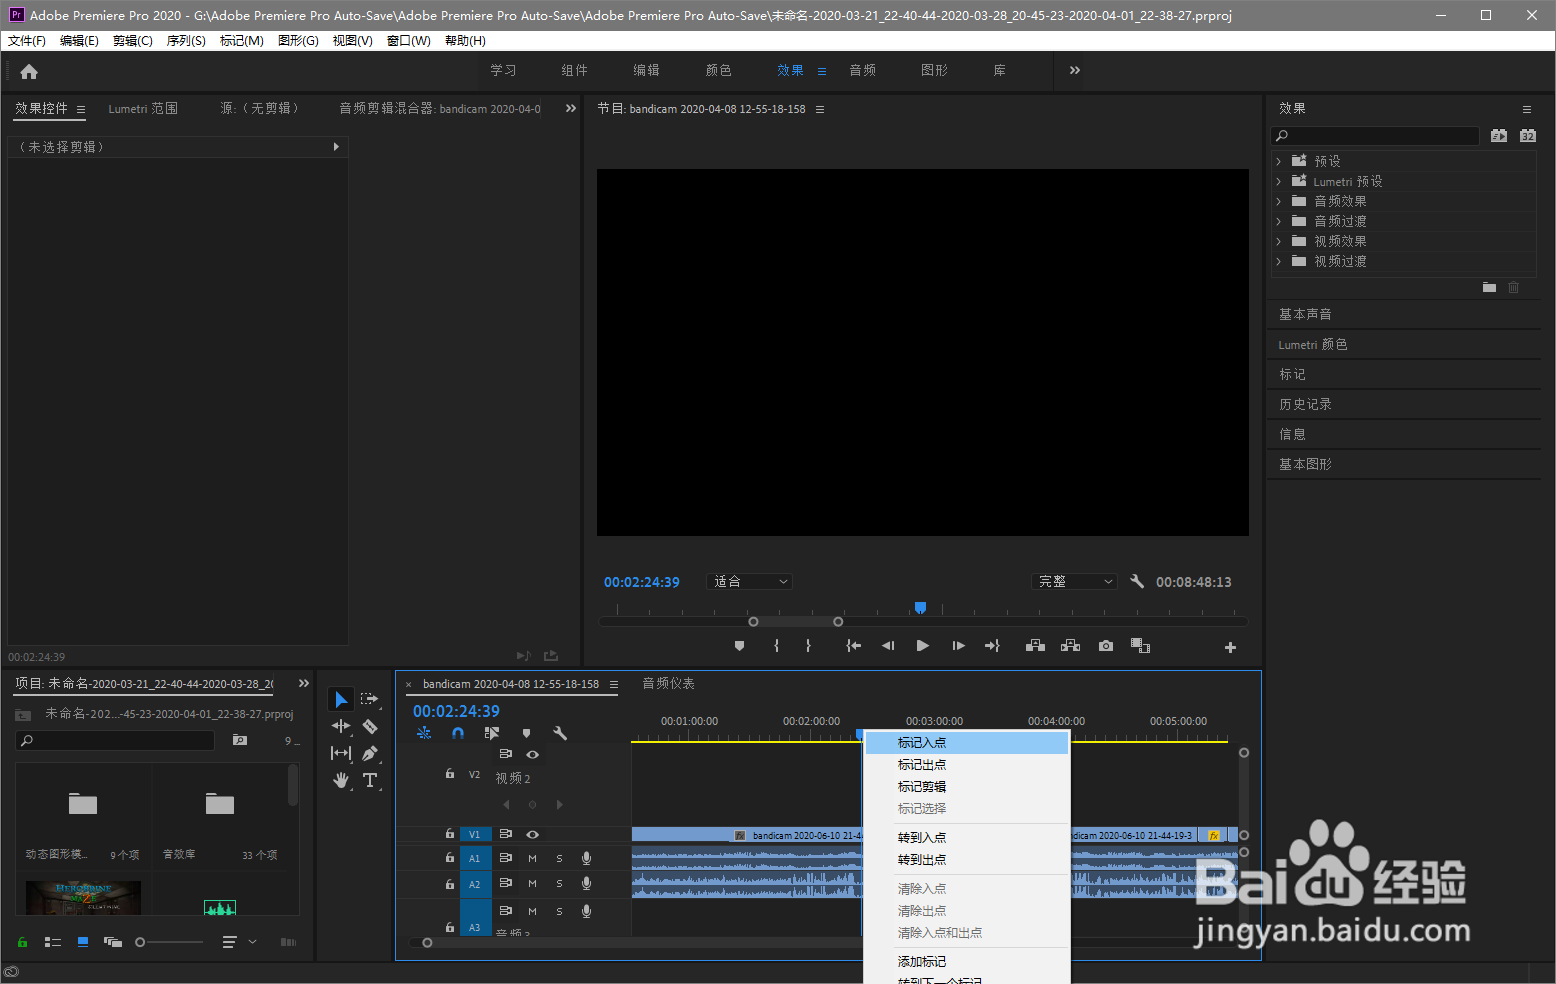
Task: Step back one frame
Action: click(888, 646)
